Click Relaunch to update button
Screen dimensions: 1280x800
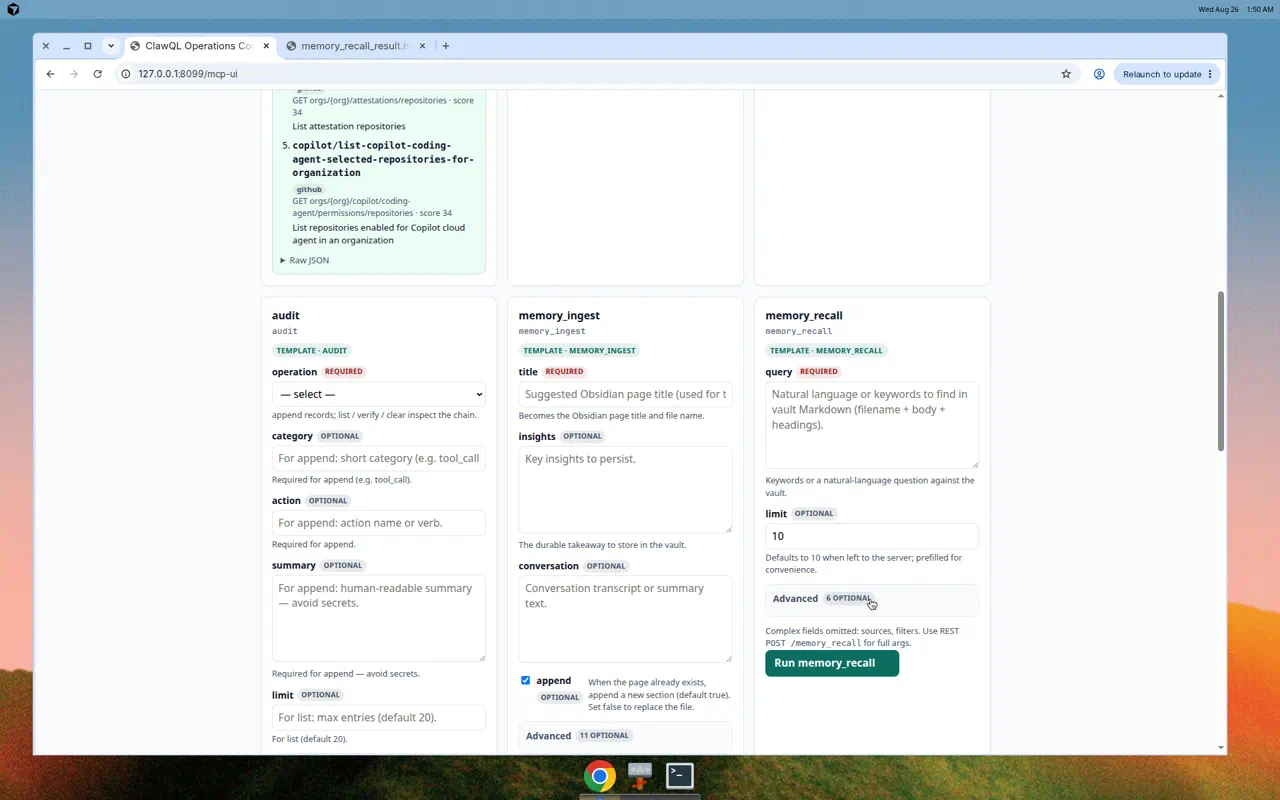click(x=1161, y=74)
